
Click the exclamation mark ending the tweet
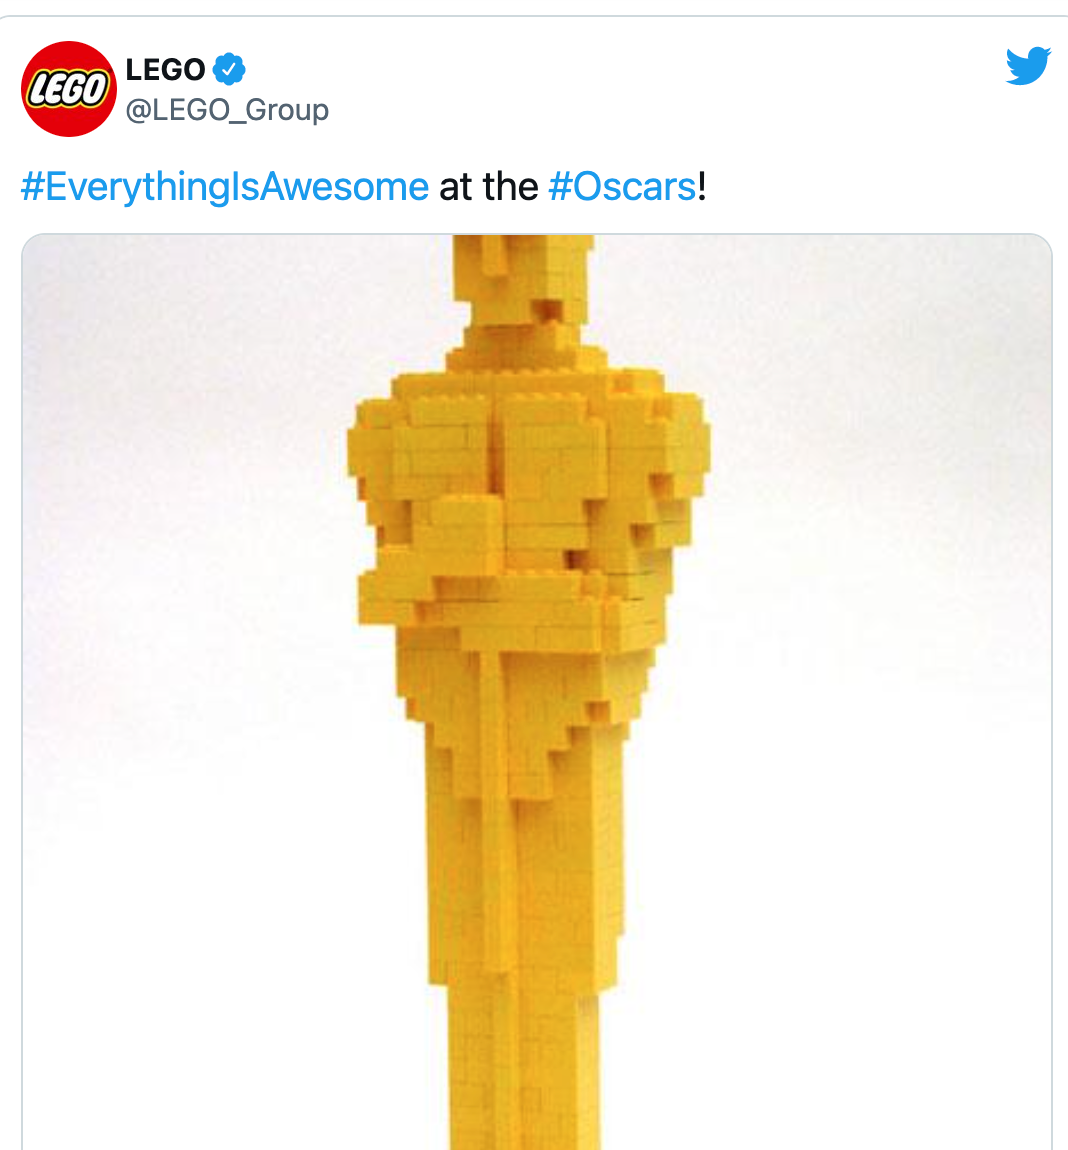point(702,186)
